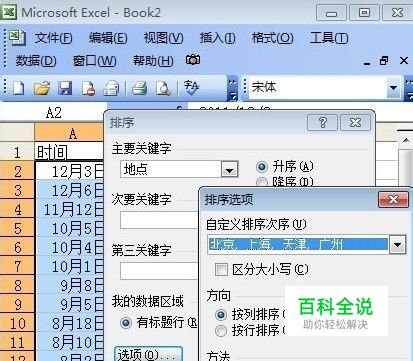Select row 5 header
Viewport: 413px width, 361px height.
[17, 228]
